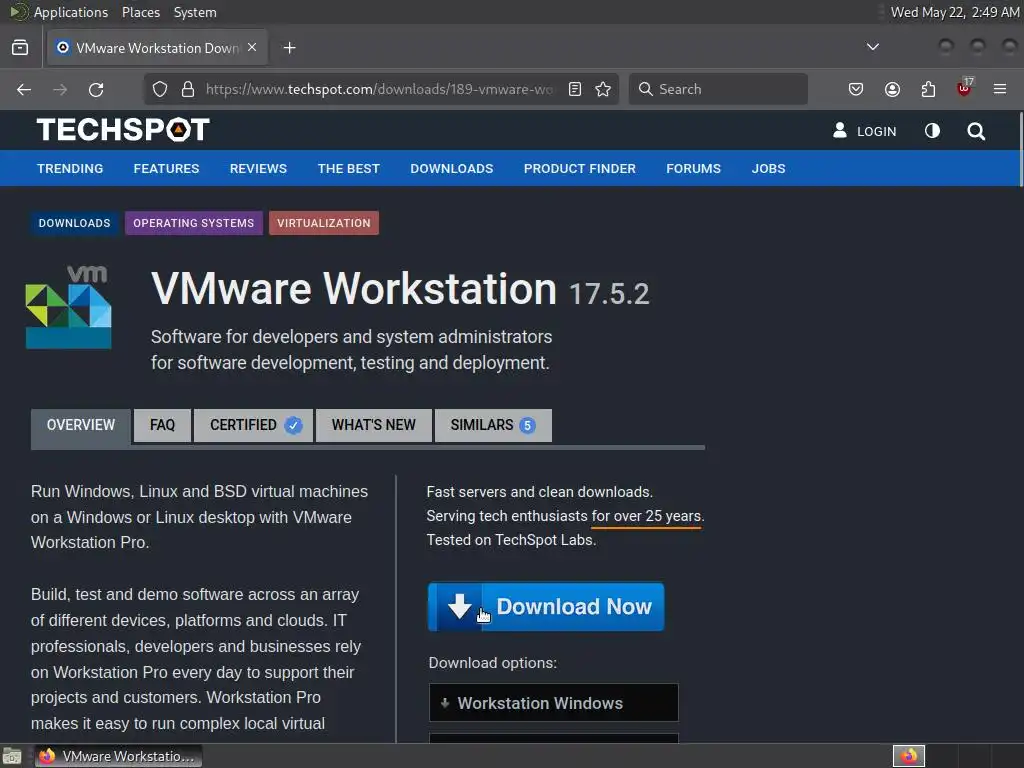
Task: Click the VIRTUALIZATION category tag
Action: pyautogui.click(x=324, y=223)
